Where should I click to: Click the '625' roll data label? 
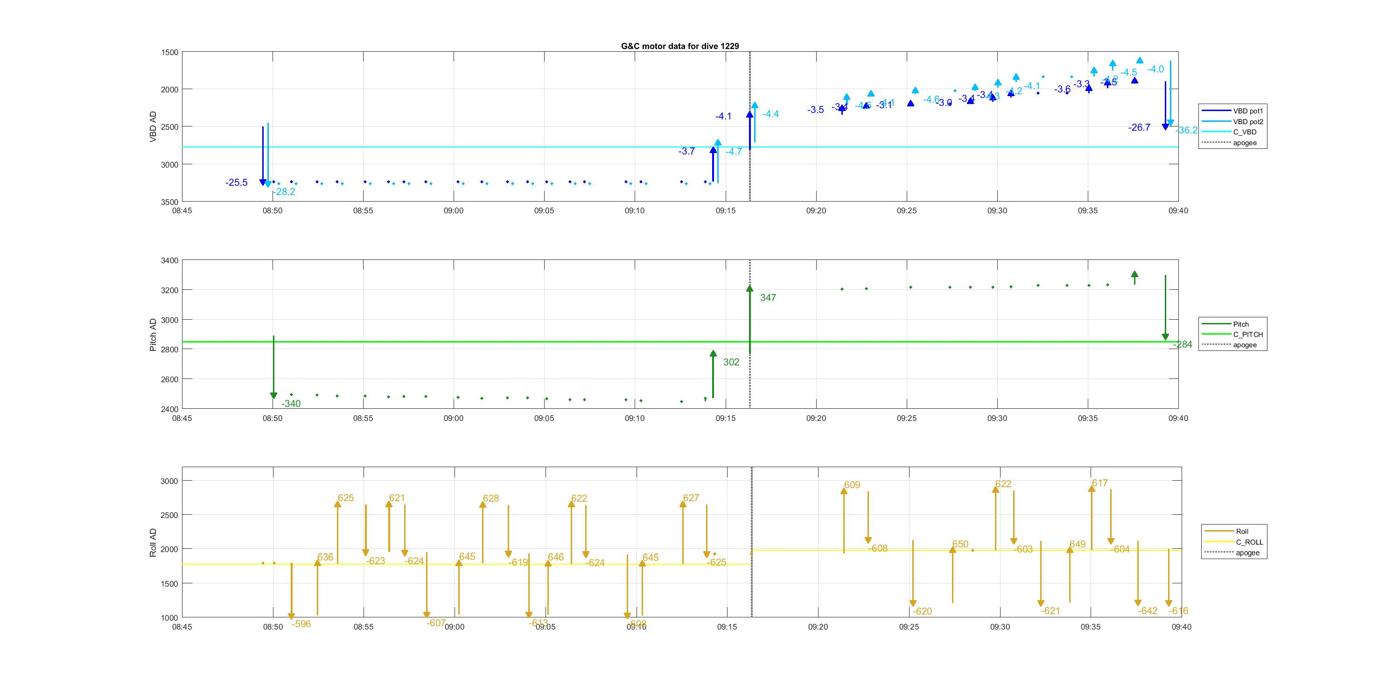(x=346, y=498)
